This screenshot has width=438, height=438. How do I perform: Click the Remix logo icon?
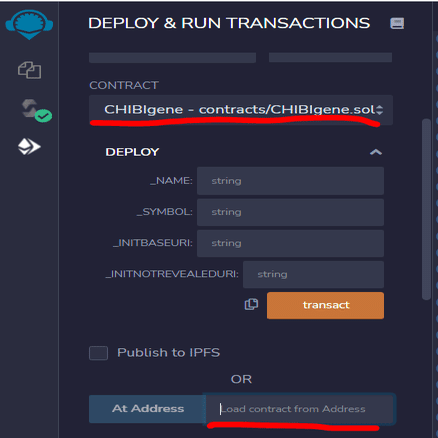click(29, 24)
